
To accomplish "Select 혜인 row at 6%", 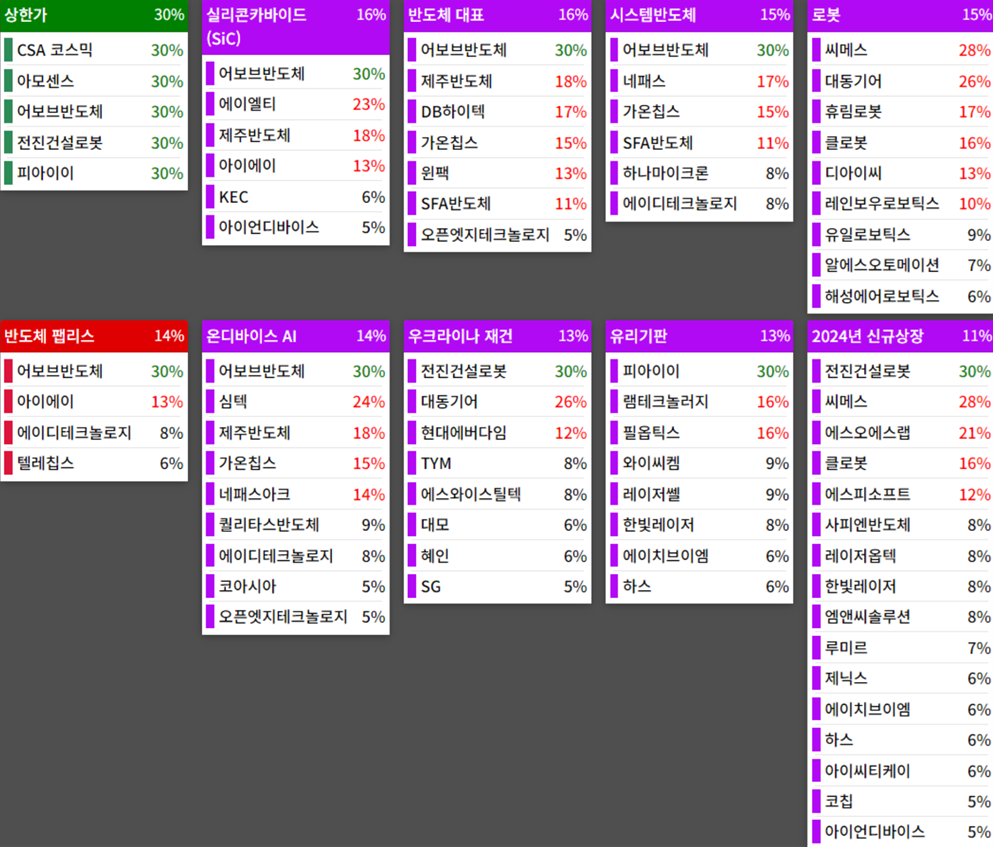I will click(x=498, y=556).
